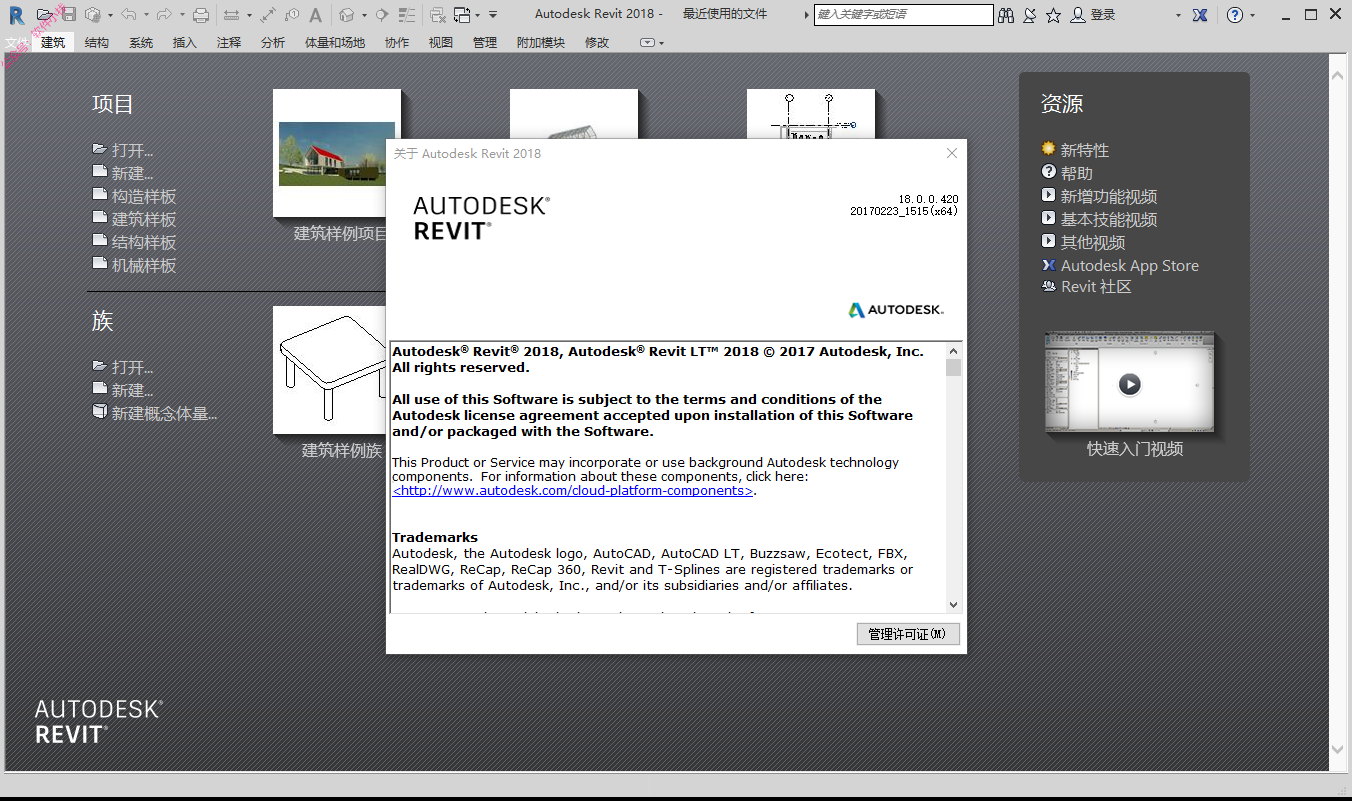Toggle the Thin Lines icon

pos(407,15)
